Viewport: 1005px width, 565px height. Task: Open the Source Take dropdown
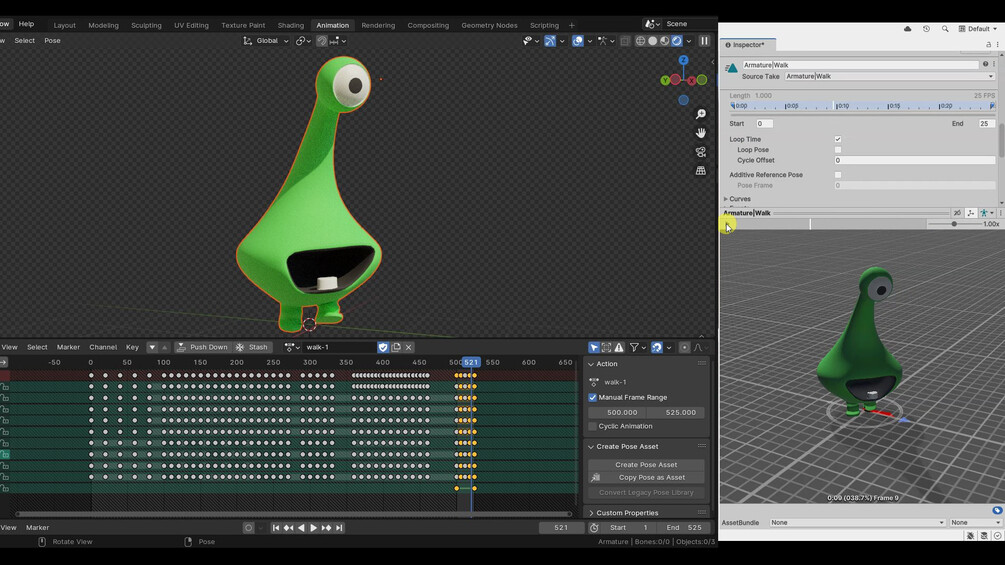[x=890, y=76]
